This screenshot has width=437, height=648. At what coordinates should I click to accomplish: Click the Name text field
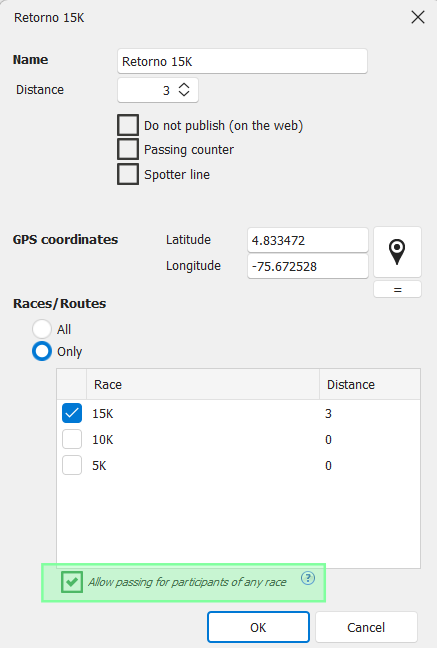[242, 61]
